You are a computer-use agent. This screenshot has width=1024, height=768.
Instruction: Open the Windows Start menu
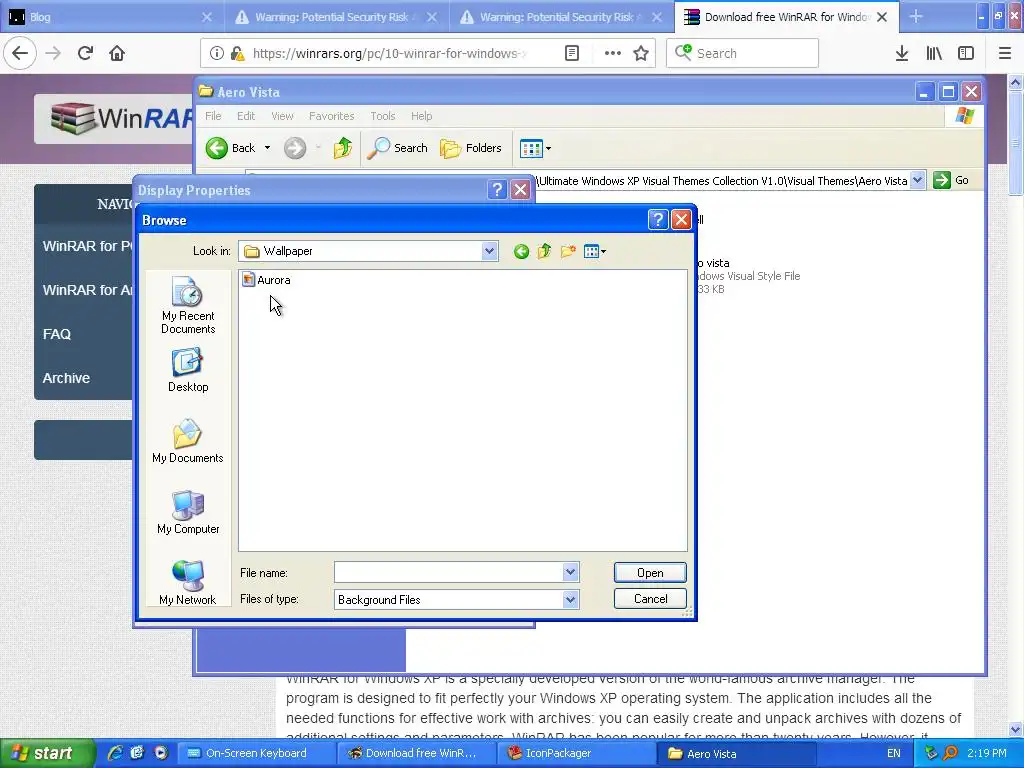tap(46, 754)
